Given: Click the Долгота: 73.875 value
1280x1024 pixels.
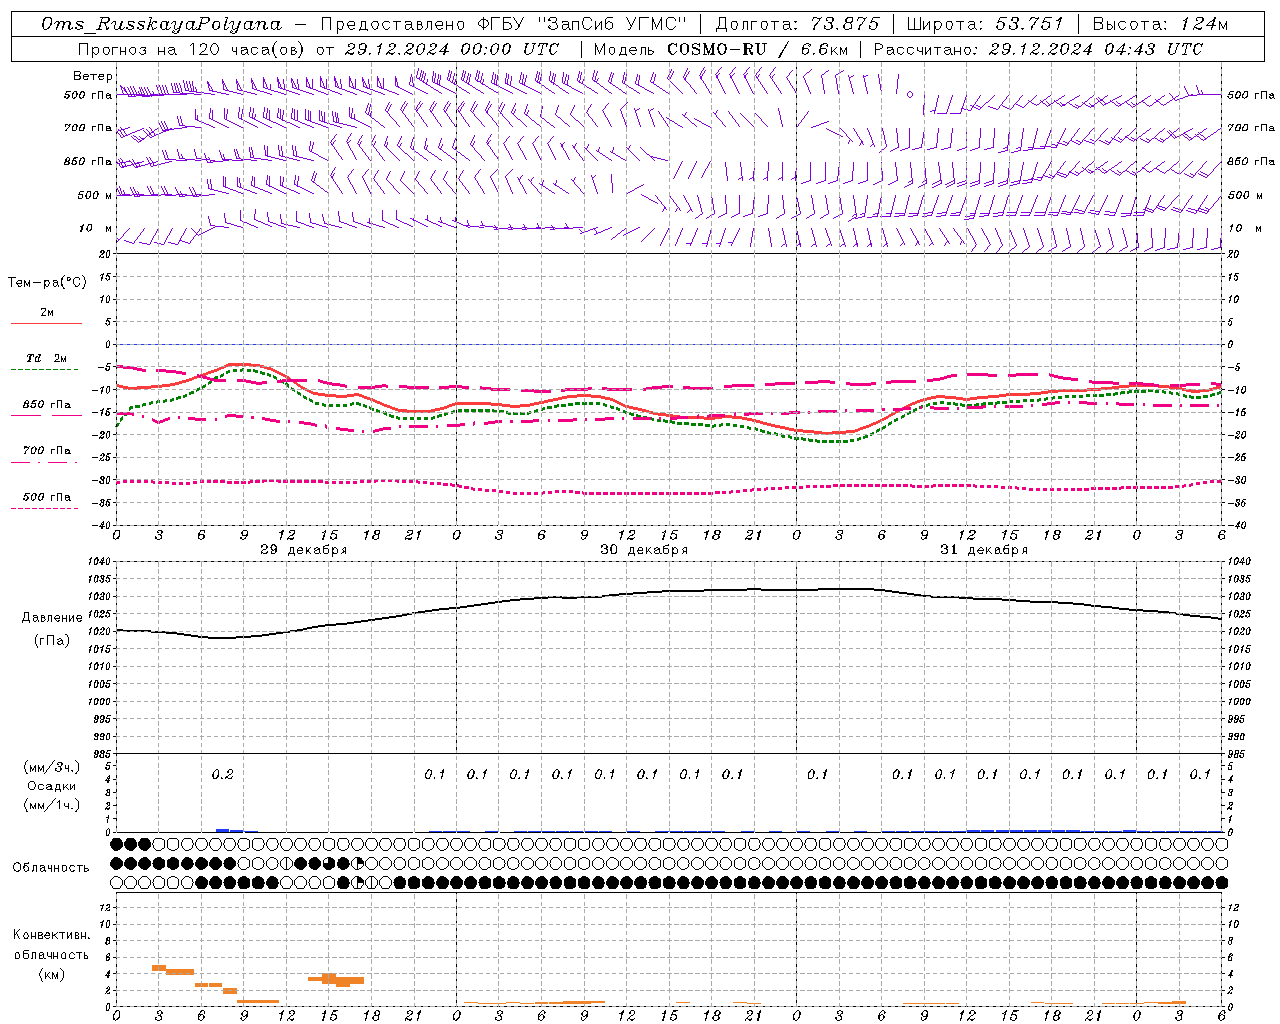Looking at the screenshot, I should [798, 24].
